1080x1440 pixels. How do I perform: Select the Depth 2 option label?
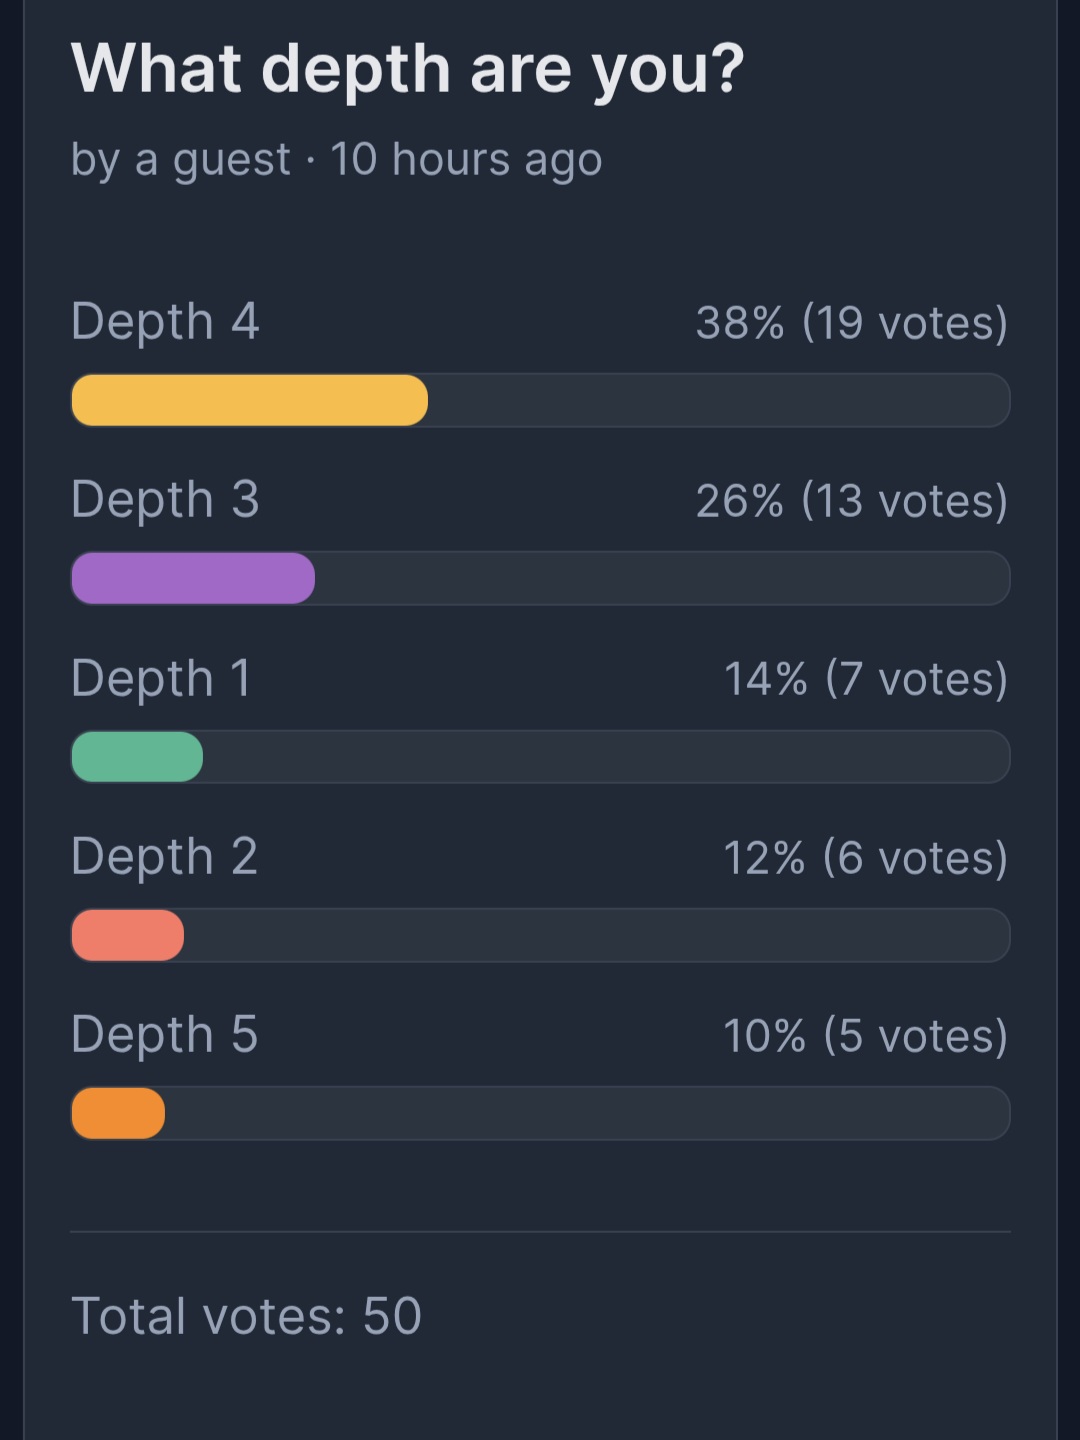[x=165, y=858]
